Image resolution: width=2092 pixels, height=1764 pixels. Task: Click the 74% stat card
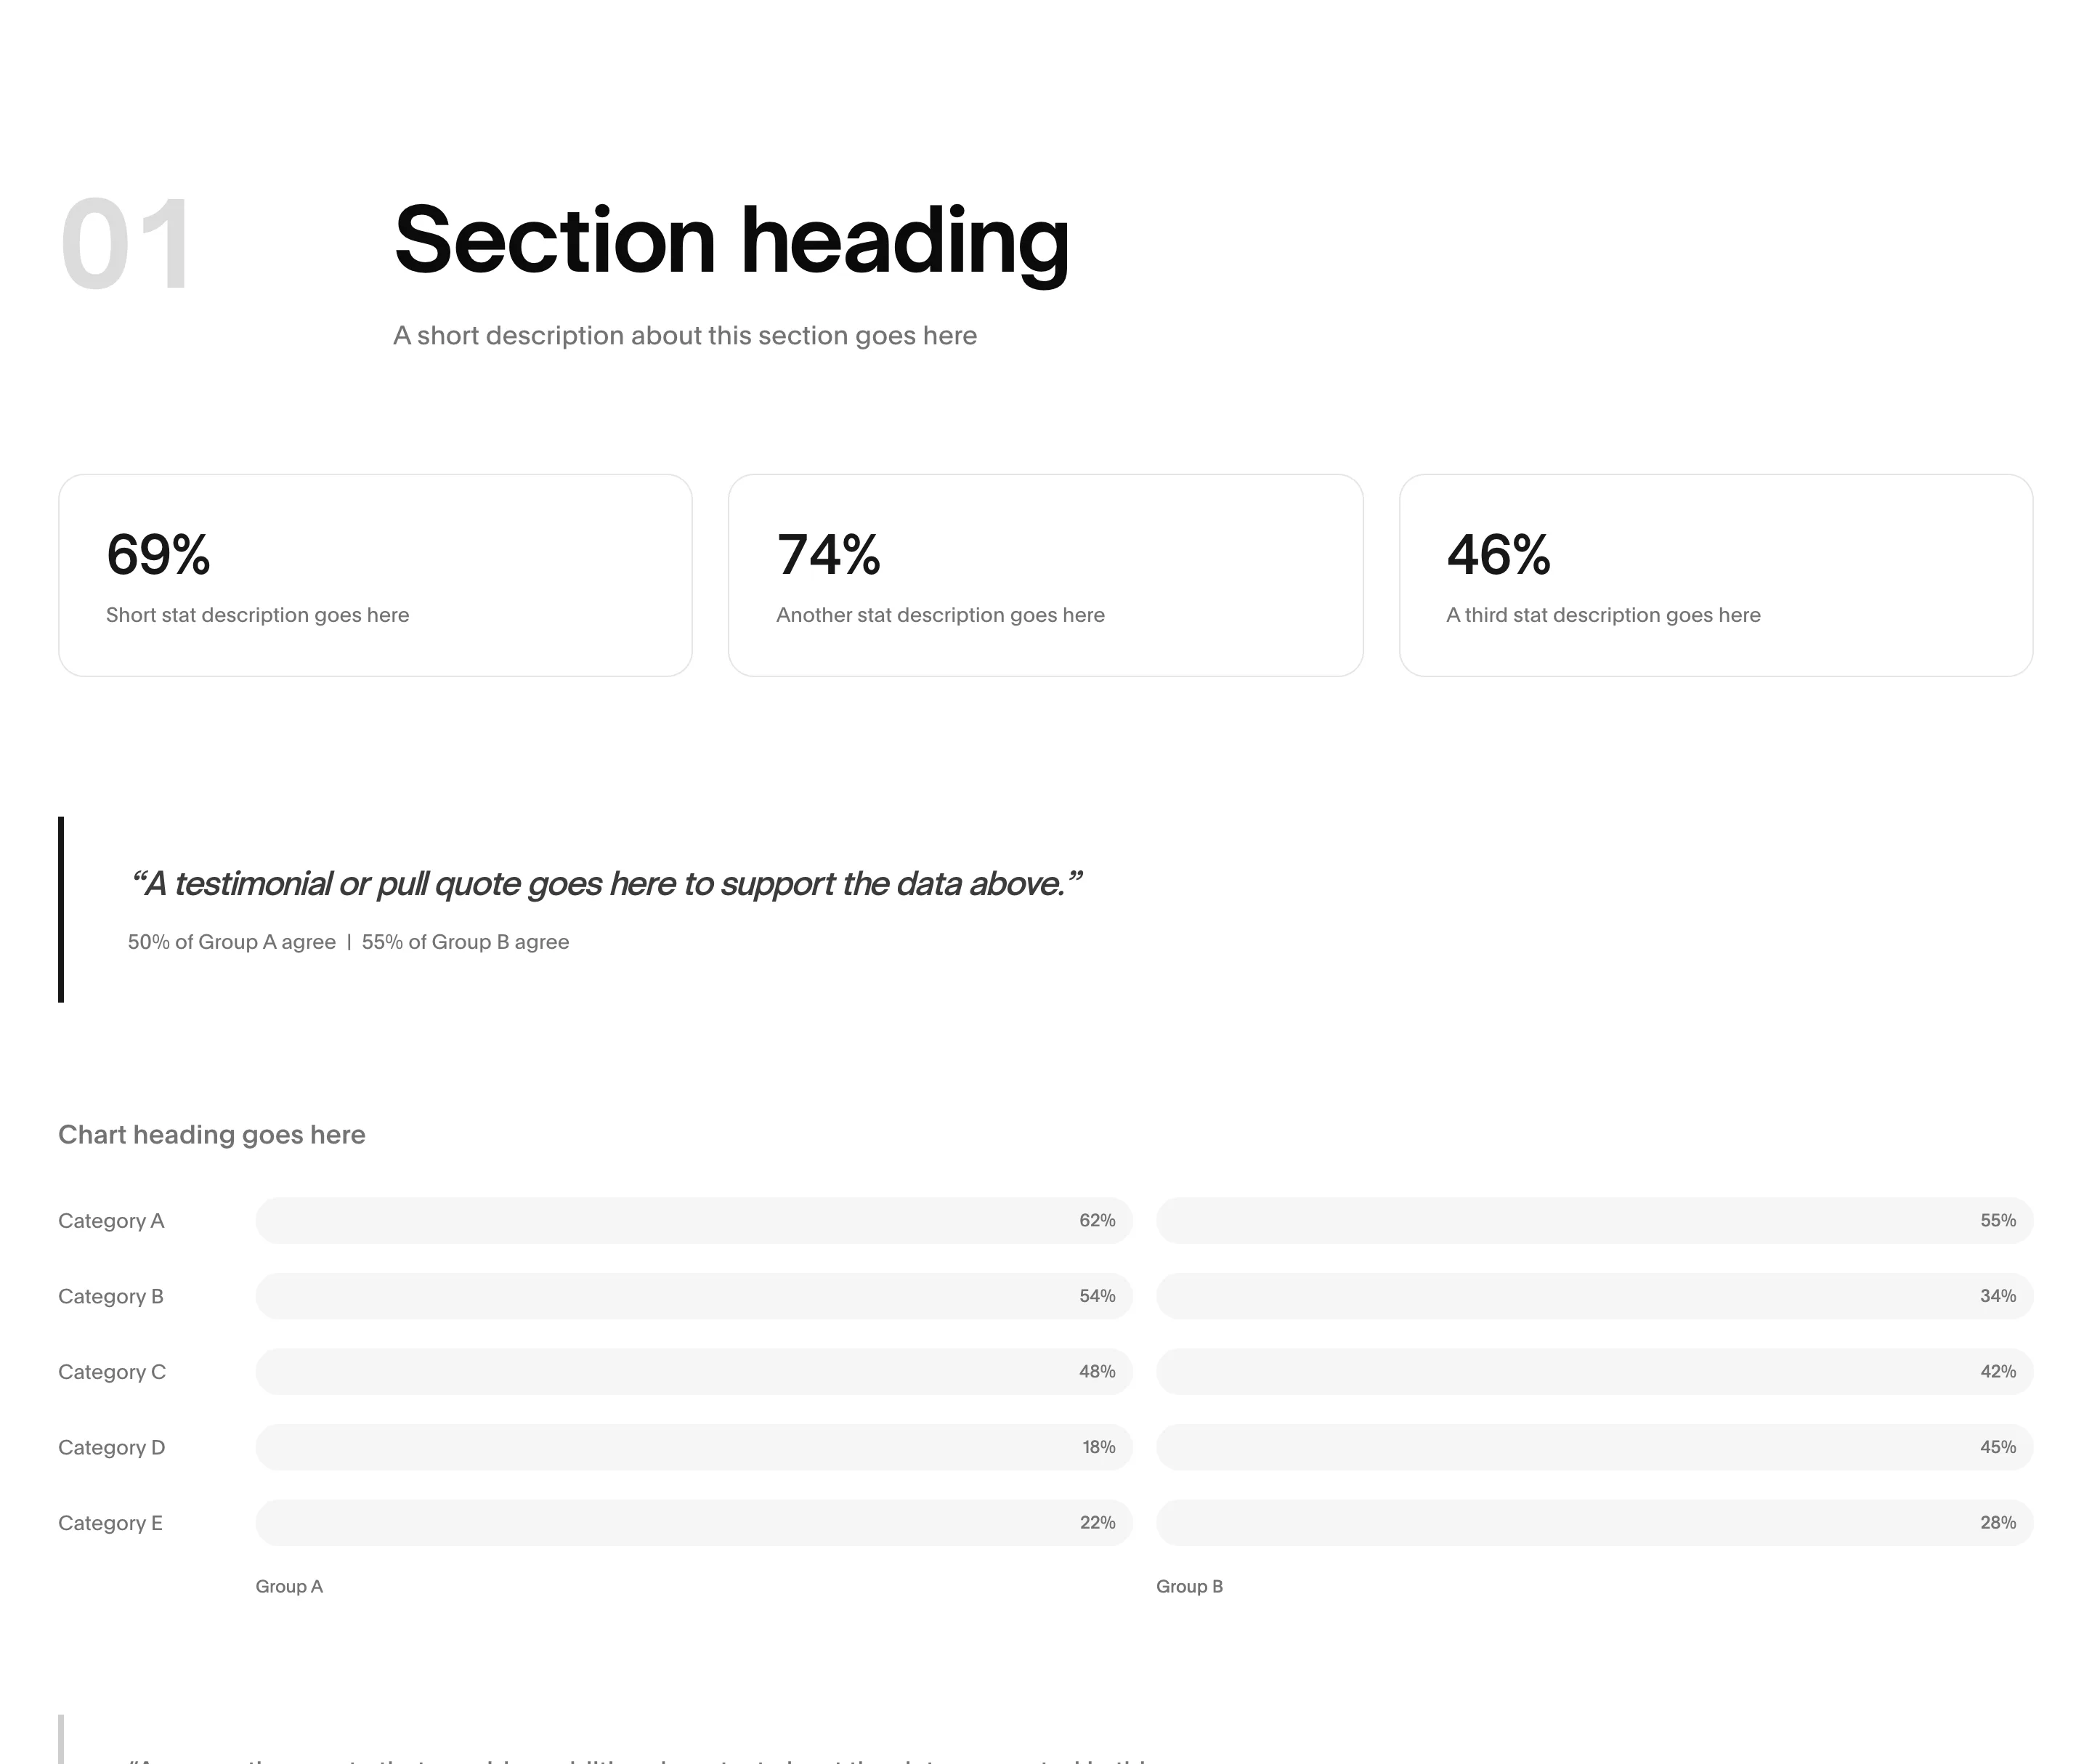pyautogui.click(x=1045, y=575)
